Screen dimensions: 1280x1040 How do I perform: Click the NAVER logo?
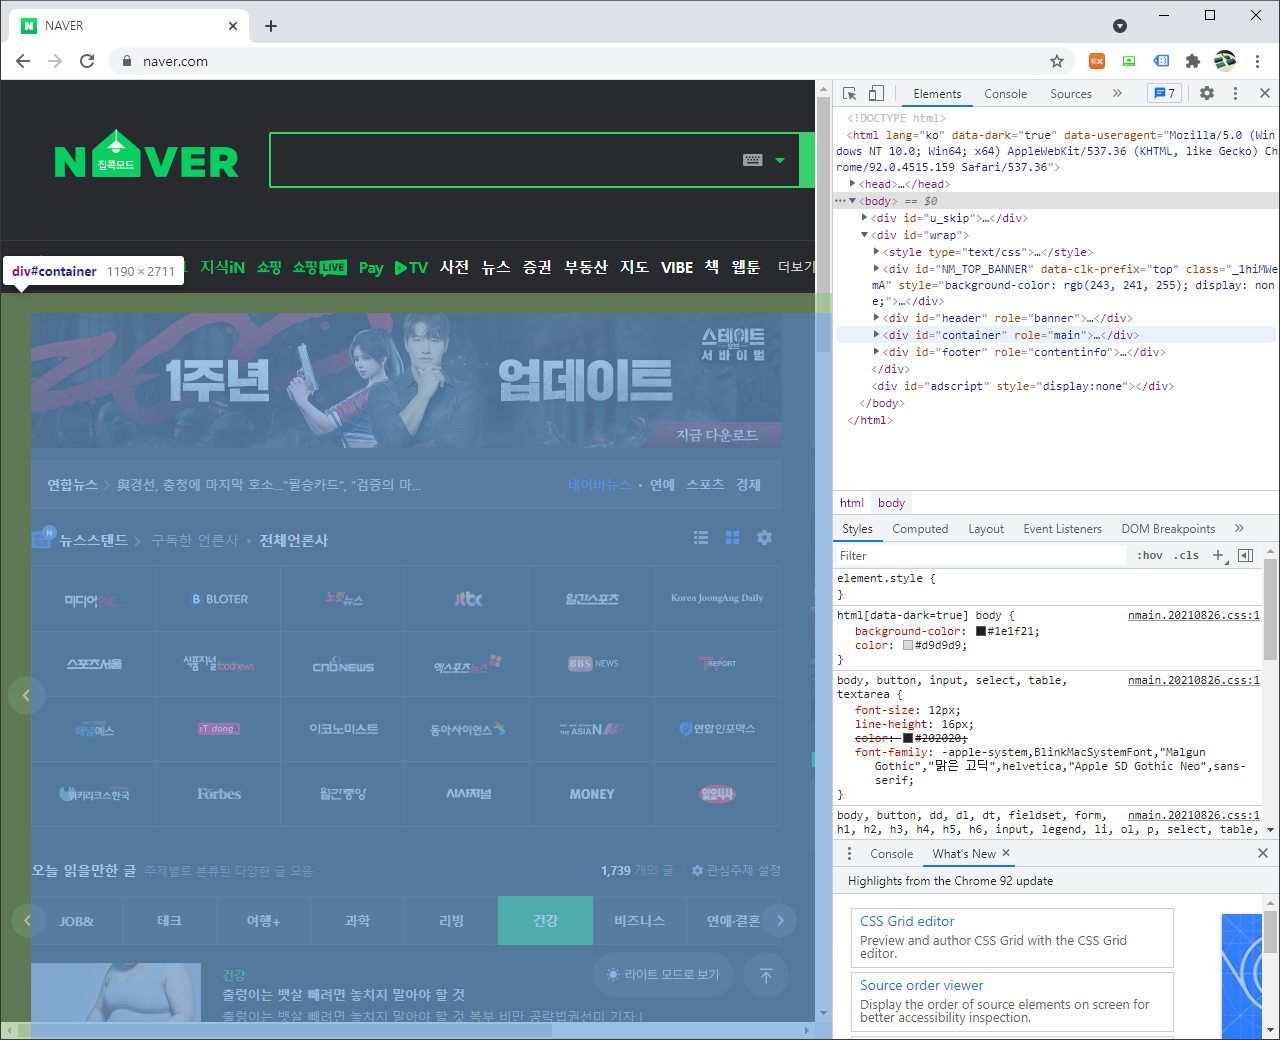[146, 156]
